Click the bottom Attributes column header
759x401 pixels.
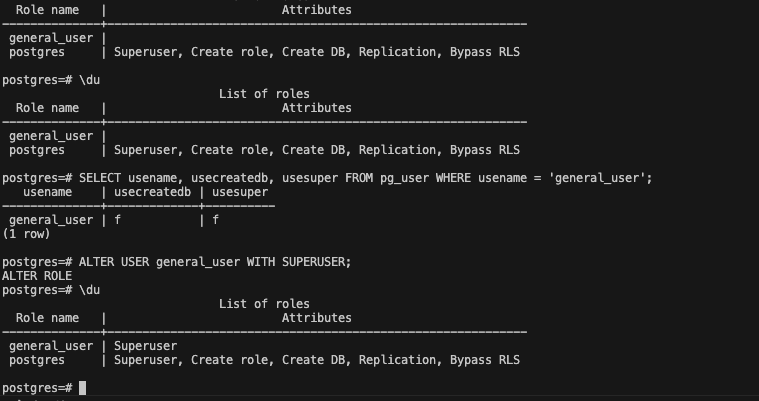pyautogui.click(x=317, y=318)
